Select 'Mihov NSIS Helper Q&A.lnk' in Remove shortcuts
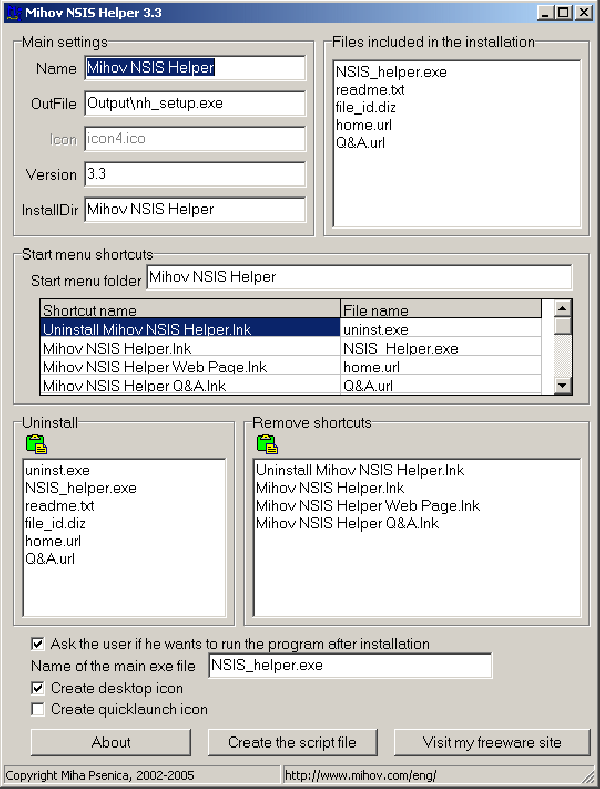The width and height of the screenshot is (600, 789). point(347,523)
